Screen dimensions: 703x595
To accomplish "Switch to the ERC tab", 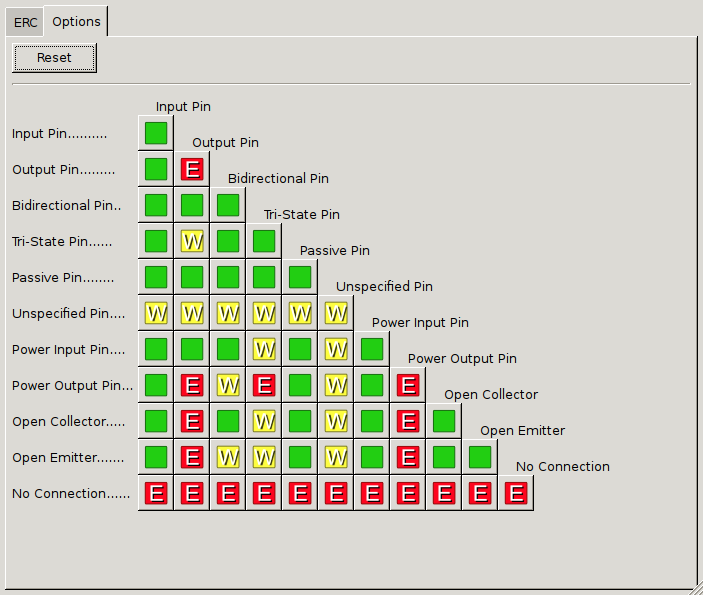I will (25, 21).
